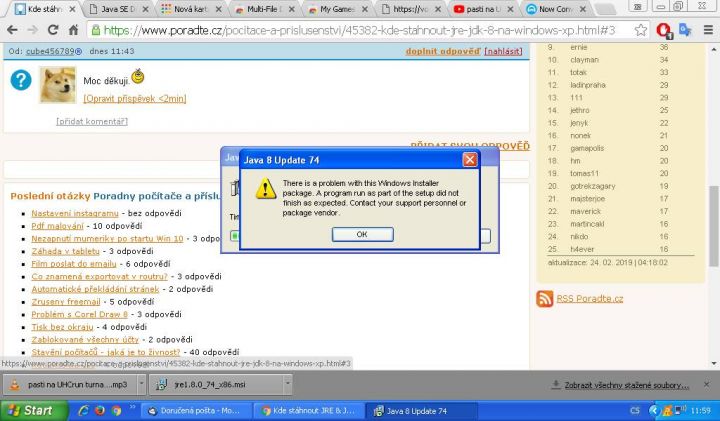Launch Firefox from quick launch

pyautogui.click(x=100, y=410)
